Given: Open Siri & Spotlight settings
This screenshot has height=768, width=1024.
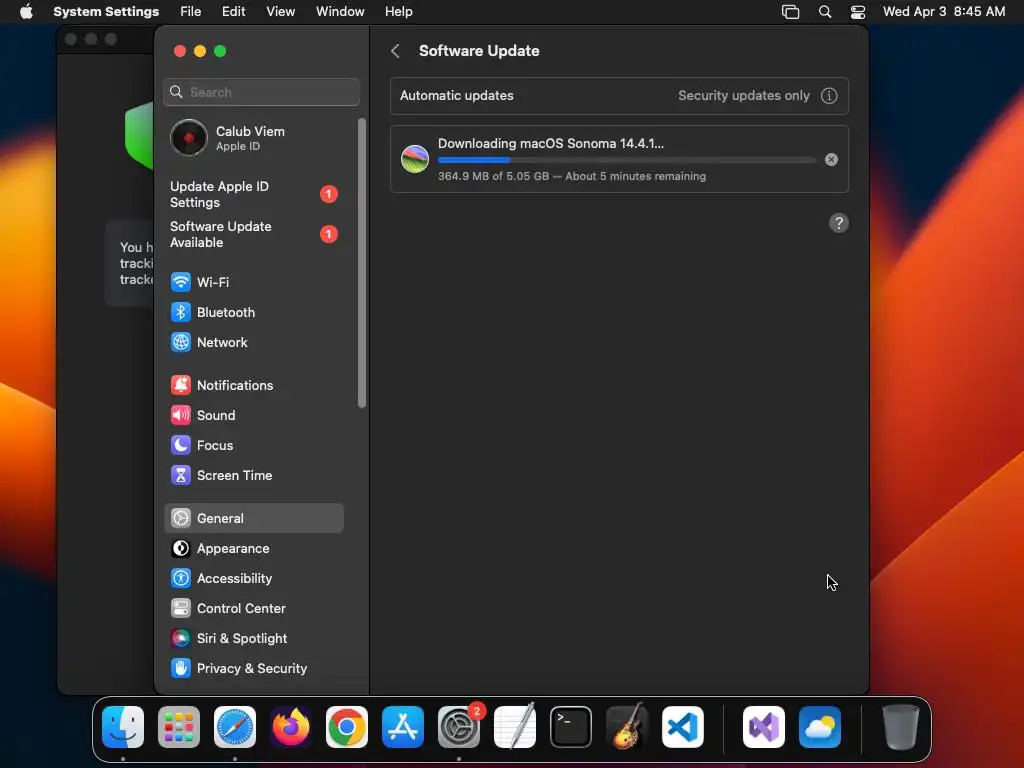Looking at the screenshot, I should (x=253, y=639).
